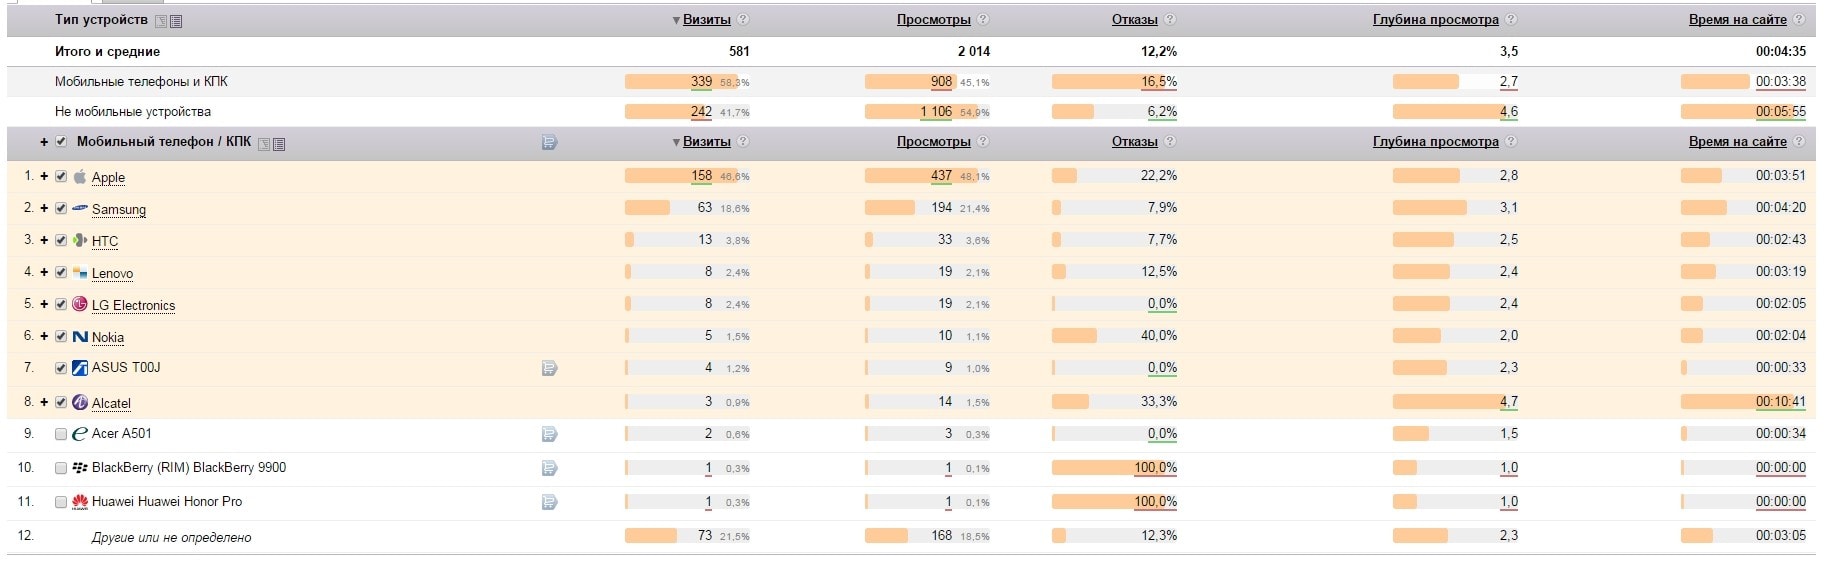Sort by Просмотры in the top header
The height and width of the screenshot is (572, 1843).
tap(933, 19)
